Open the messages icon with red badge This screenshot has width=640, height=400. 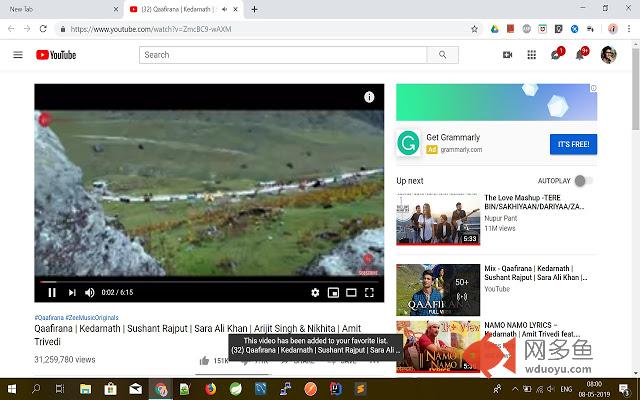[557, 54]
